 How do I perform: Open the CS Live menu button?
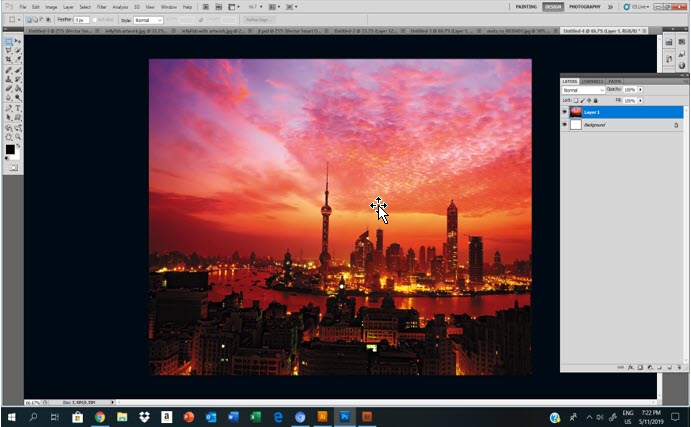(x=636, y=7)
